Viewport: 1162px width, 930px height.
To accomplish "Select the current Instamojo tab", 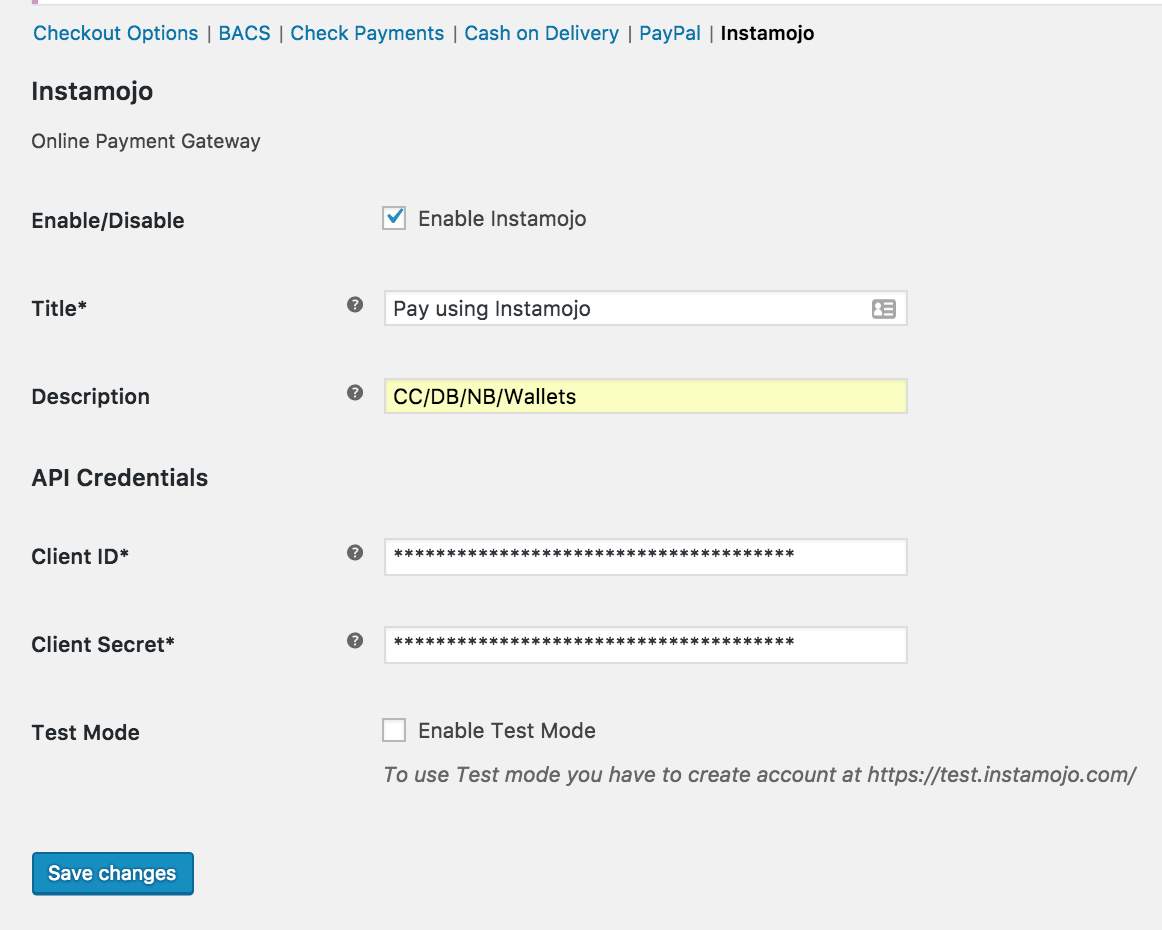I will point(767,33).
